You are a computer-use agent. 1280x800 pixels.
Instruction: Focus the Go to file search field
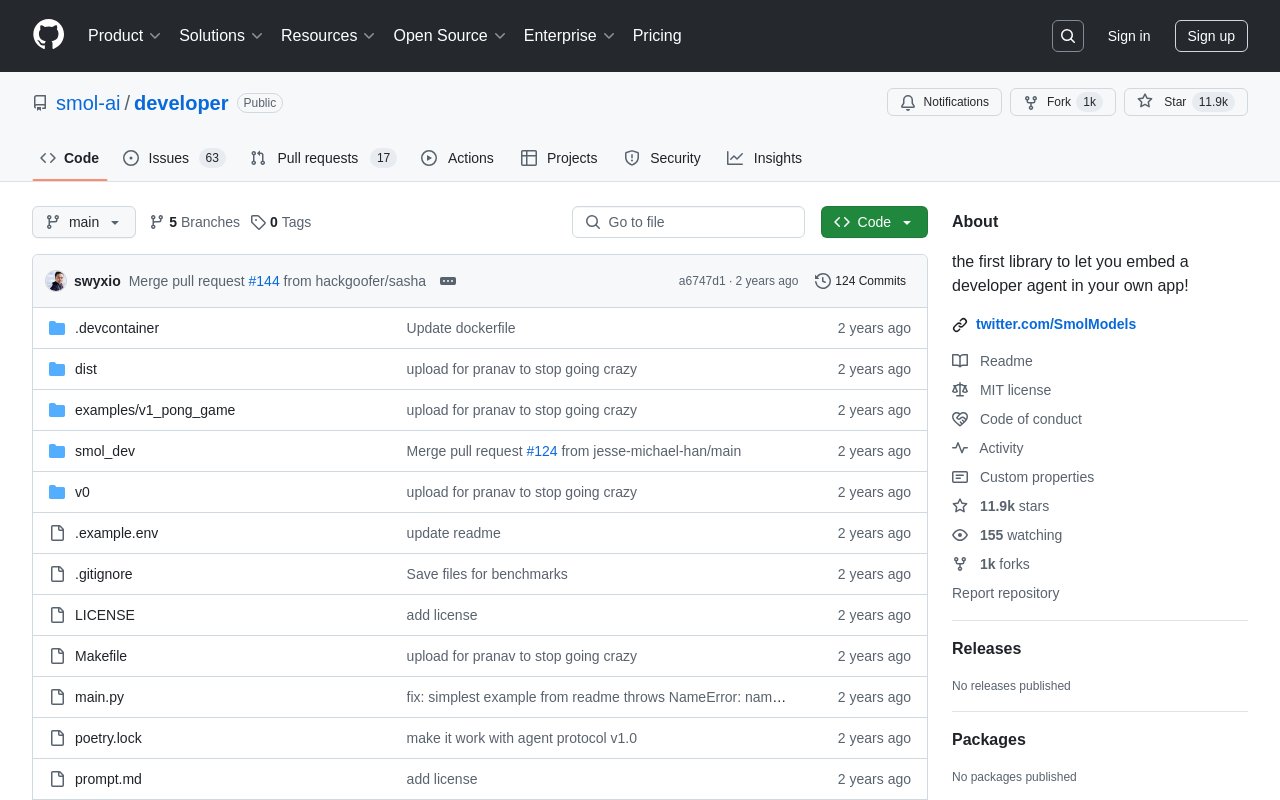coord(688,222)
